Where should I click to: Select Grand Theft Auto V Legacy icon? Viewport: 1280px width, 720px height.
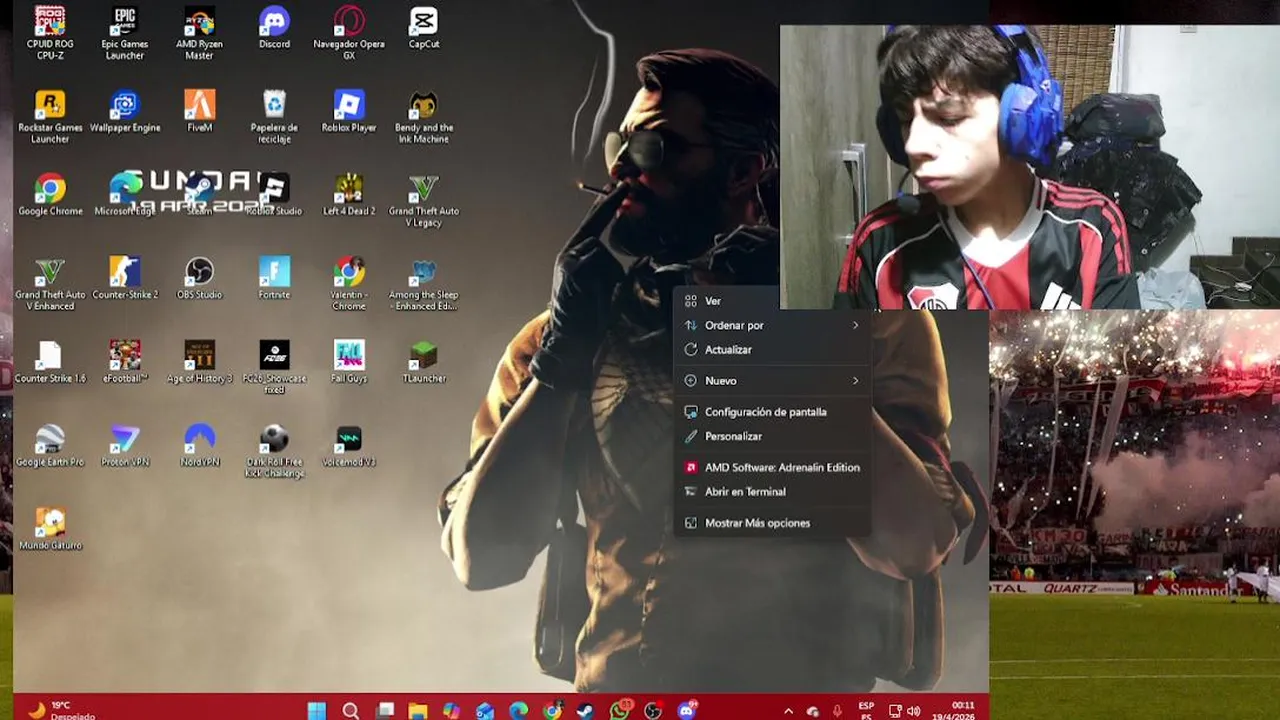[x=424, y=200]
